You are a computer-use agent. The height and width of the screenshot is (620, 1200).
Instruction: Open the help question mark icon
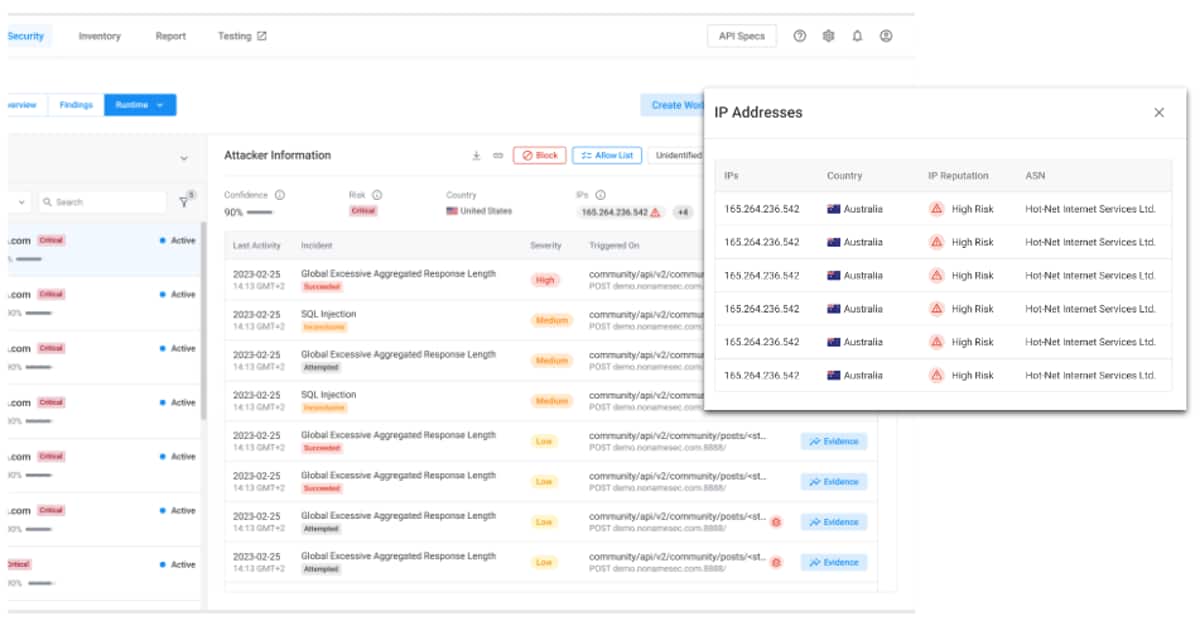pos(799,36)
